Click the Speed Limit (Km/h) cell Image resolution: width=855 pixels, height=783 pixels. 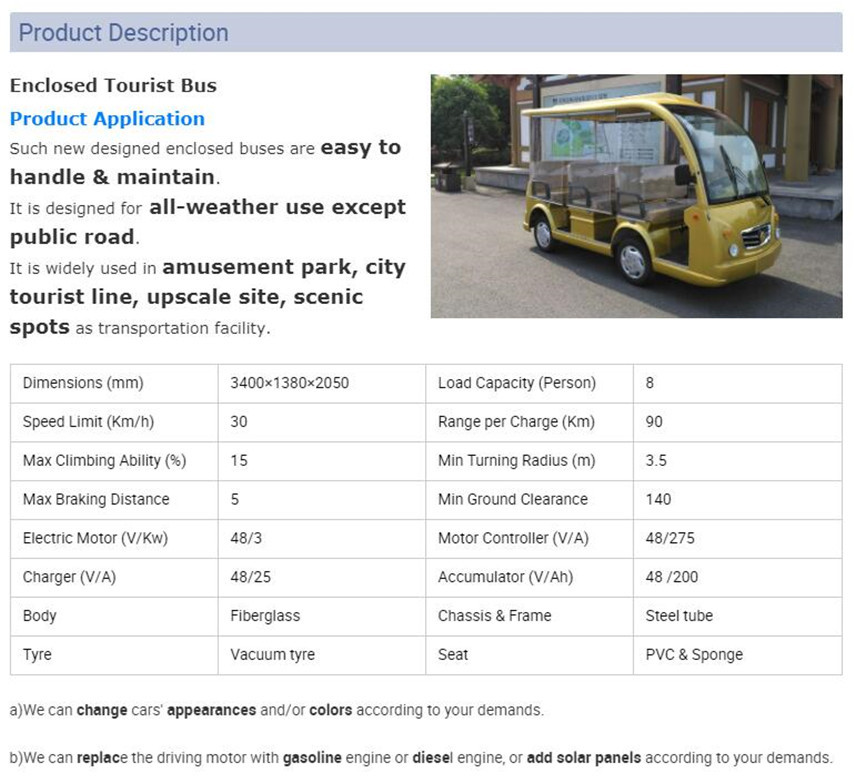pyautogui.click(x=114, y=422)
